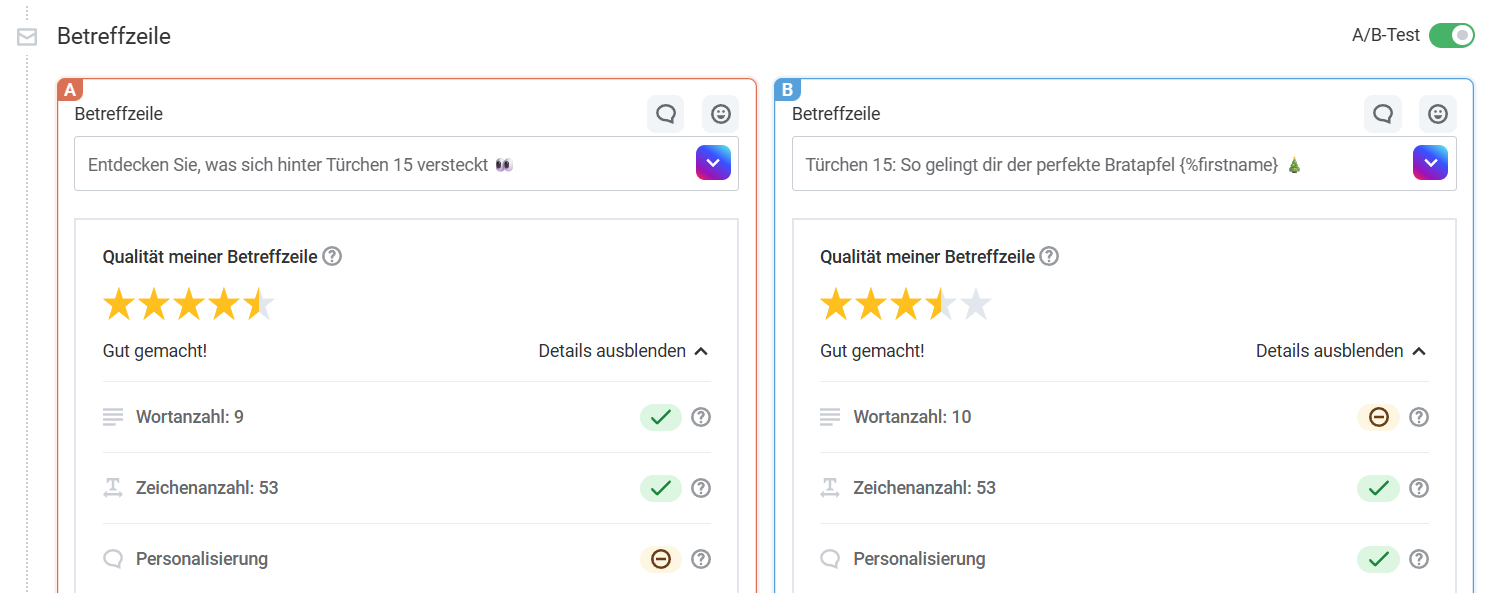
Task: Open AI suggestions dropdown in variant A field
Action: pos(713,163)
